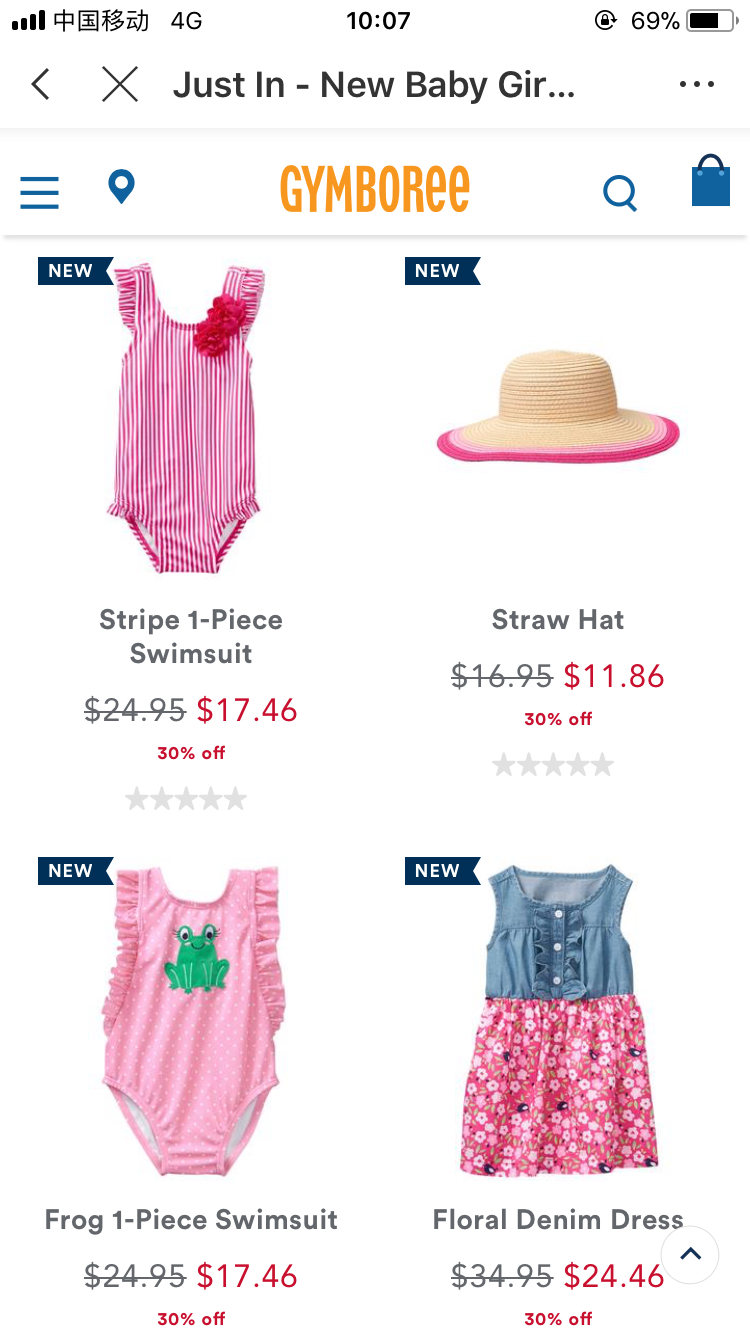750x1334 pixels.
Task: Tap the store locator pin icon
Action: pos(121,187)
